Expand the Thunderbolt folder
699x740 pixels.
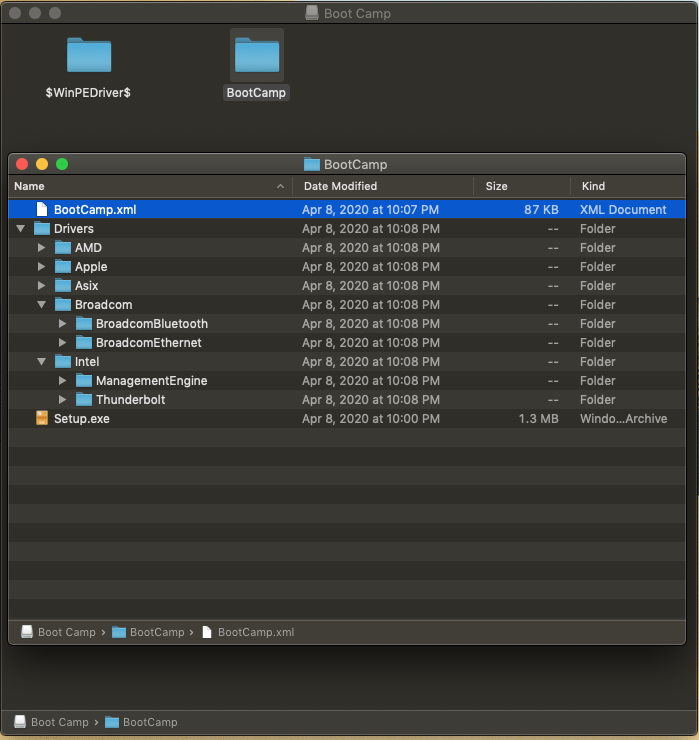[x=62, y=400]
